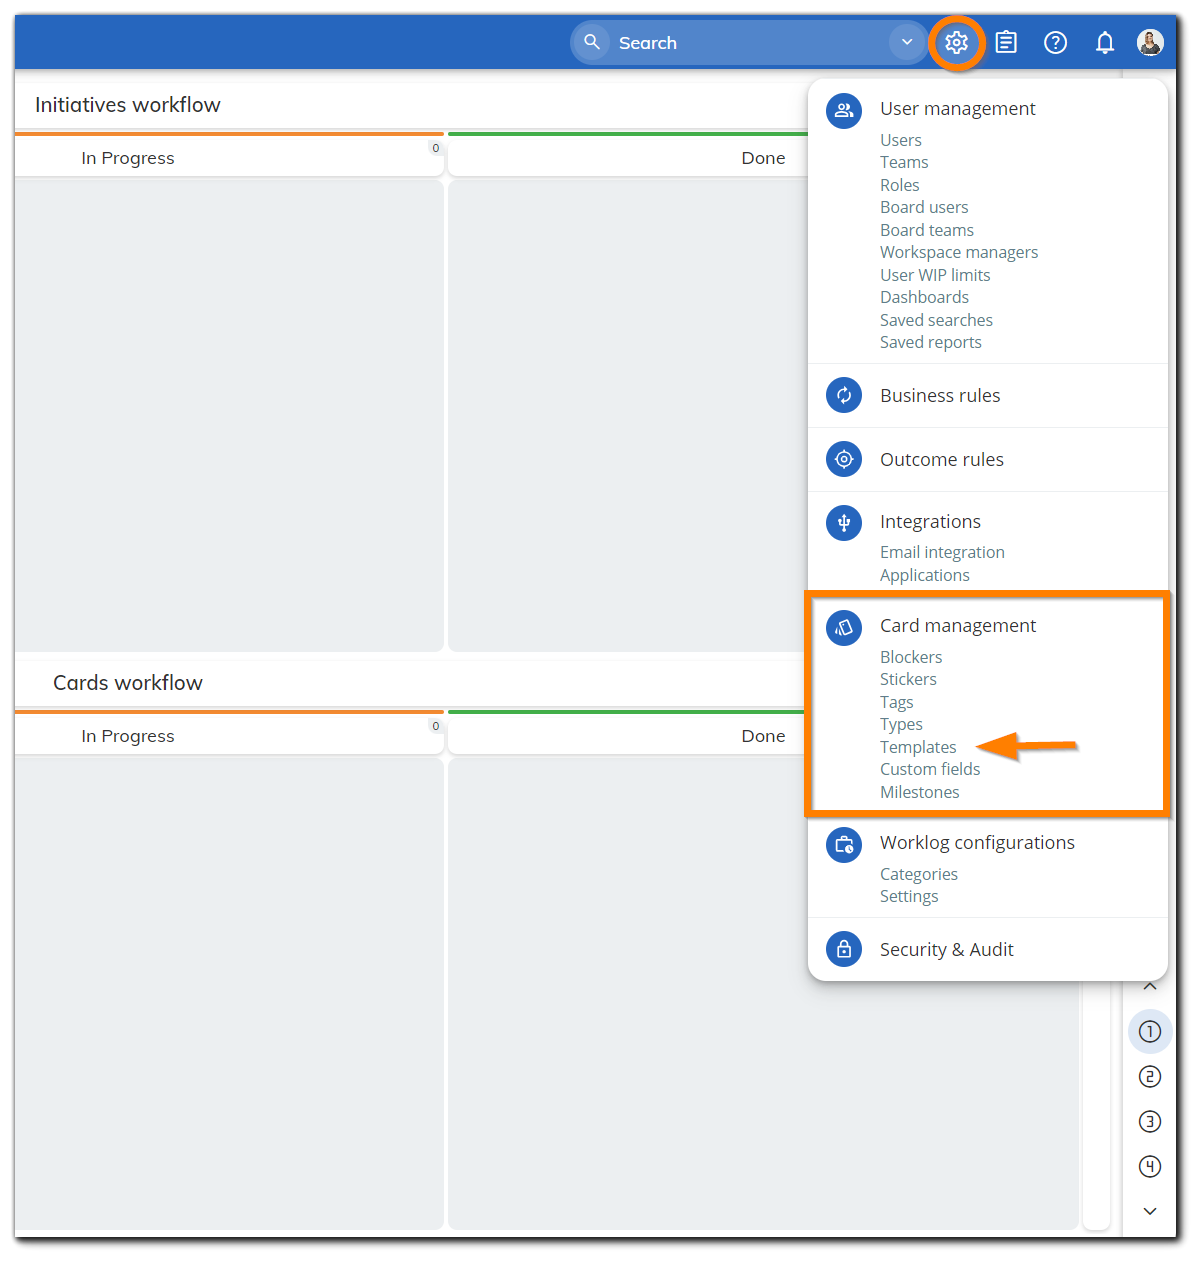Click the clipboard icon next to settings
Viewport: 1203px width, 1264px height.
[x=1005, y=42]
